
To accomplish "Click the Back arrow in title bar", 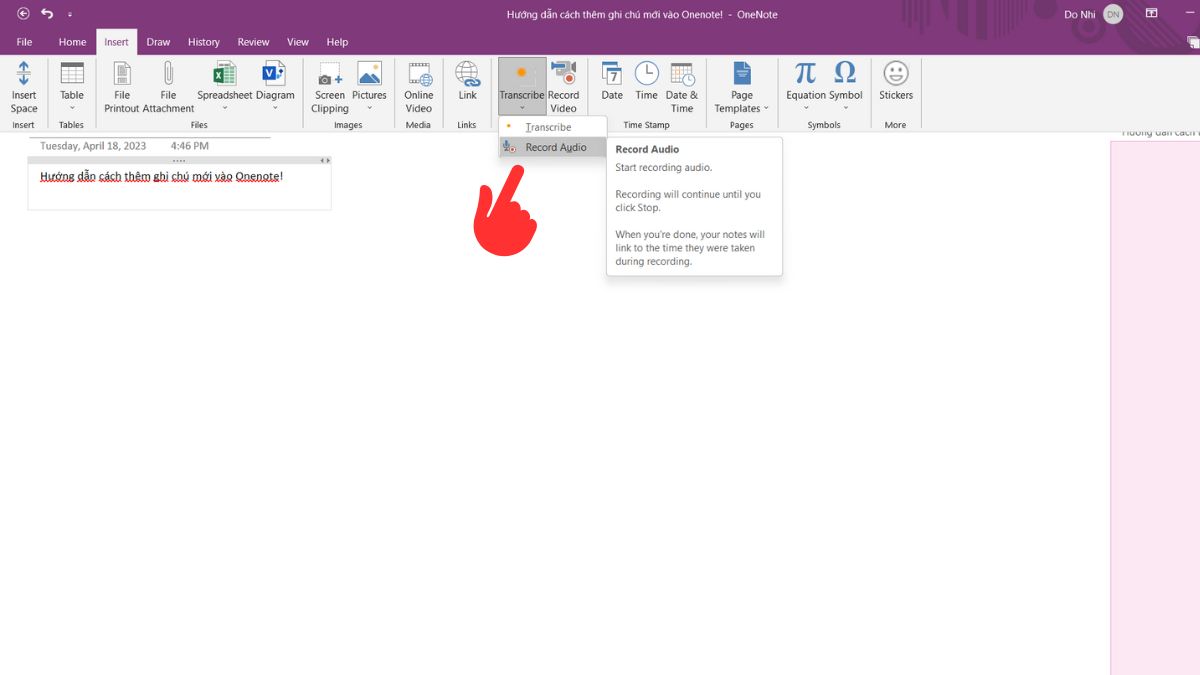I will pyautogui.click(x=23, y=14).
